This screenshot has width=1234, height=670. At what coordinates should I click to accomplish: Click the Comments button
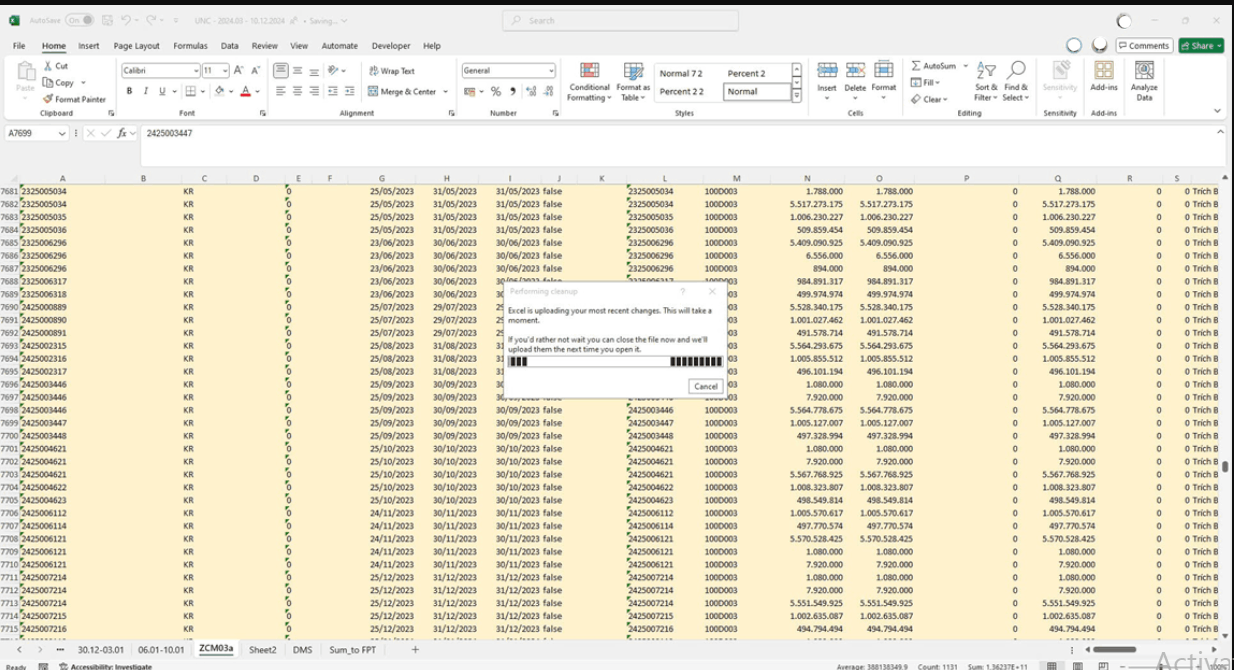click(1144, 46)
